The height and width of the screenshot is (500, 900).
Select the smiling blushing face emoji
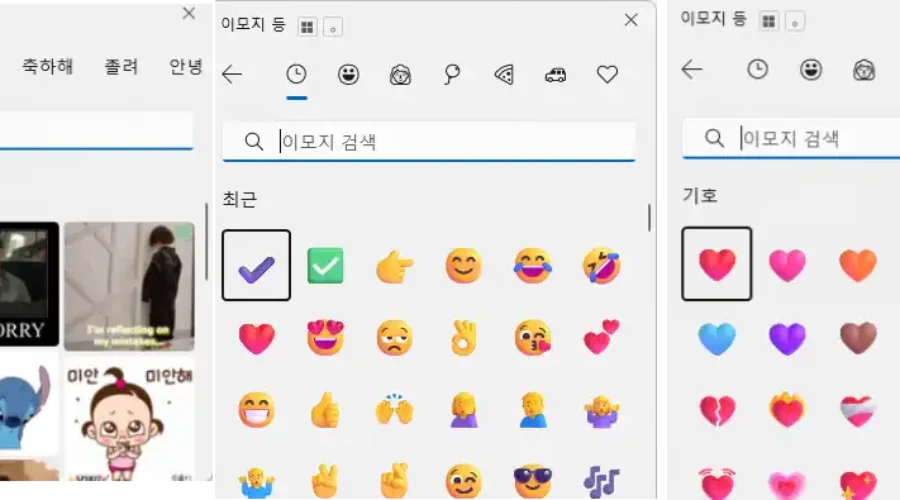(x=463, y=266)
